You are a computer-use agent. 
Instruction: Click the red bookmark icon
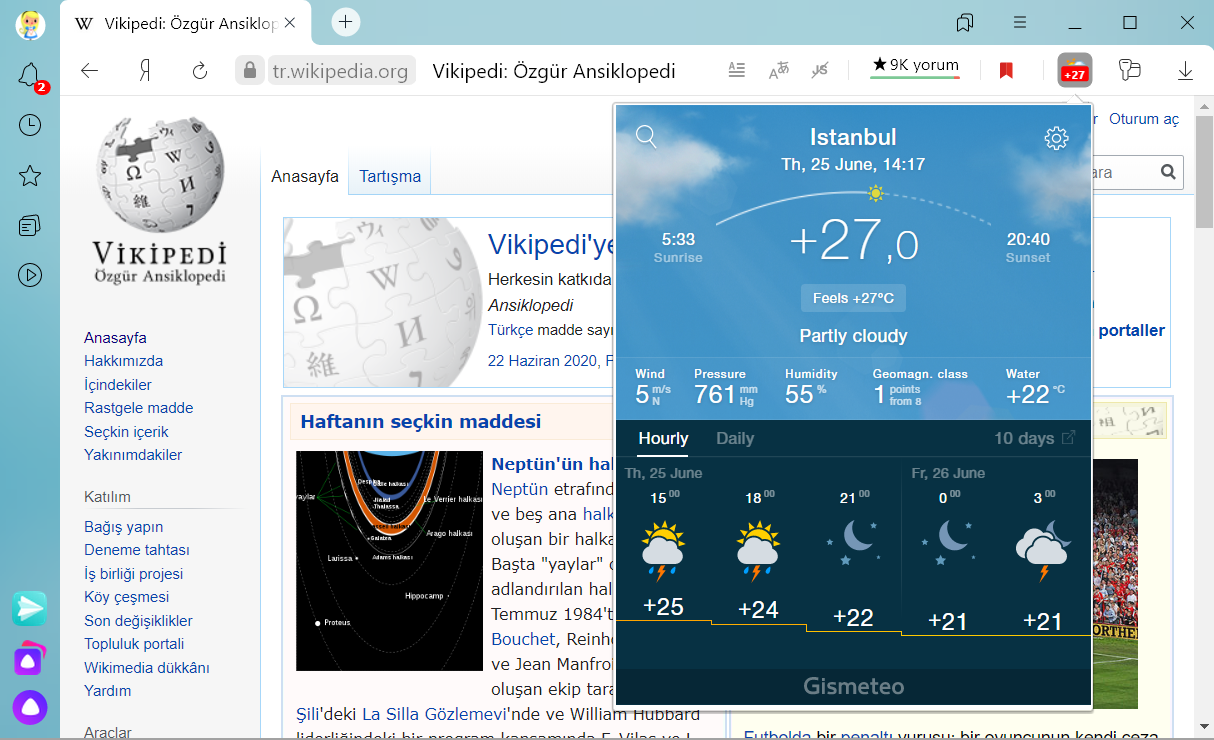pyautogui.click(x=1006, y=70)
